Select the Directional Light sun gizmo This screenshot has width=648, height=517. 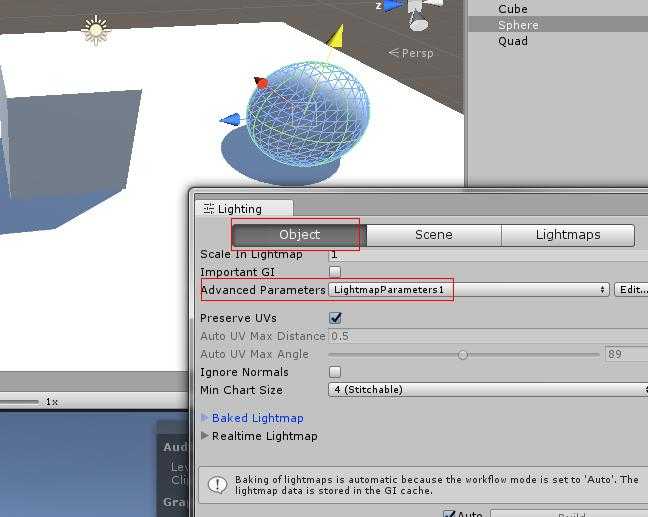96,30
